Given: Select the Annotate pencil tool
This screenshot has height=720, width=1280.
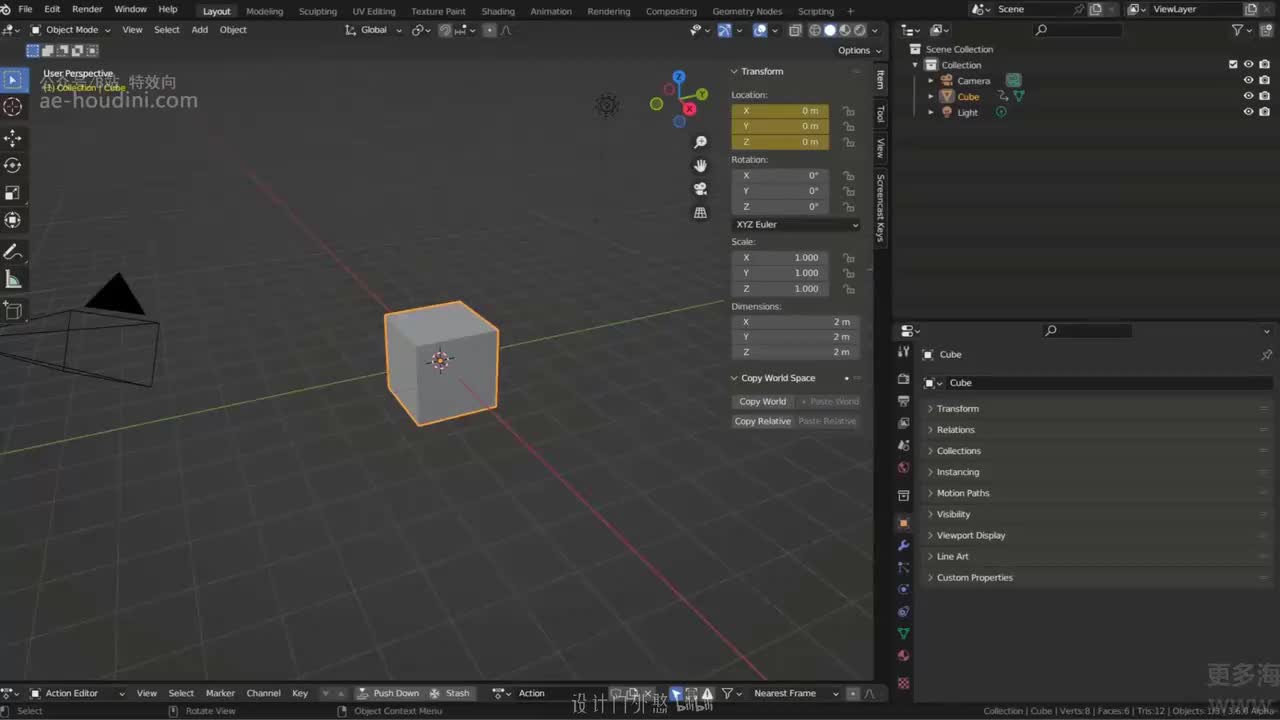Looking at the screenshot, I should 14,252.
